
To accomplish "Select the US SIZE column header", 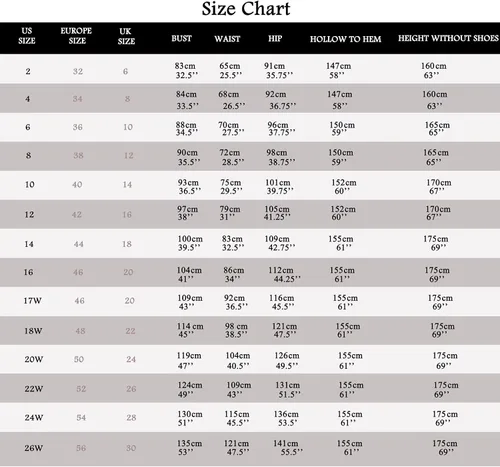I will coord(27,36).
